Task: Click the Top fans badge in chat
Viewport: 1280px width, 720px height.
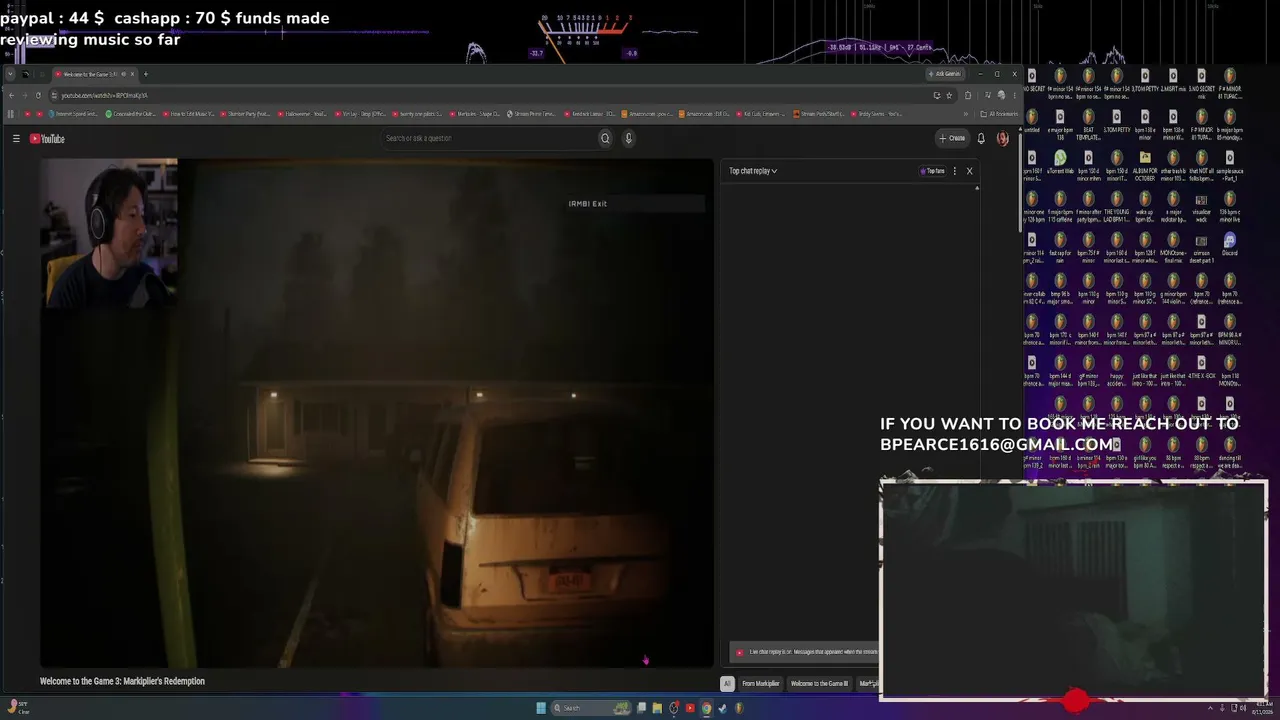Action: coord(932,171)
